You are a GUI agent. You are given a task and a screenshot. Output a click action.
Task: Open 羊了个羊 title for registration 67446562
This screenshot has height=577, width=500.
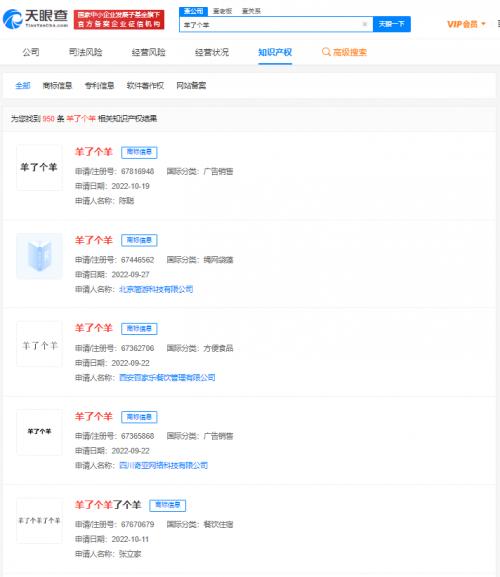click(93, 240)
